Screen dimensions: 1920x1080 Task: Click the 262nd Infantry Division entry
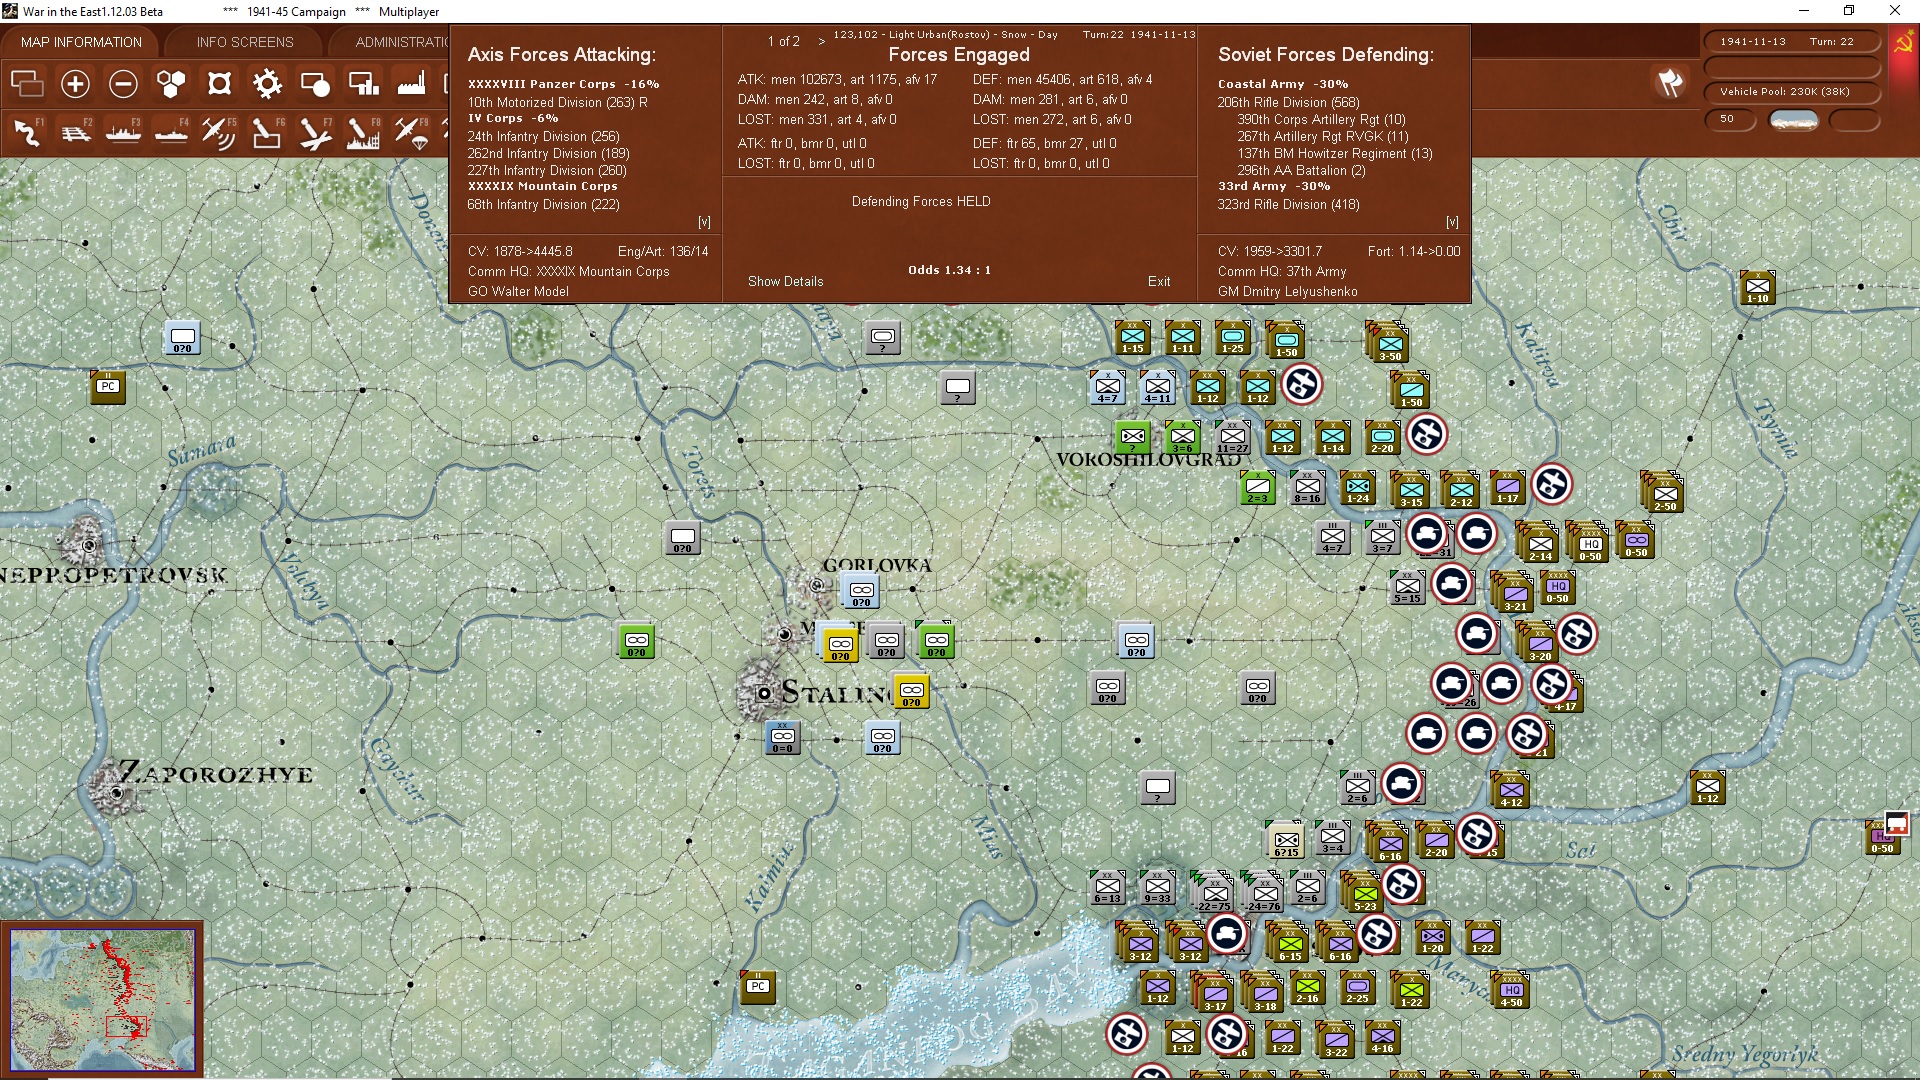tap(549, 154)
